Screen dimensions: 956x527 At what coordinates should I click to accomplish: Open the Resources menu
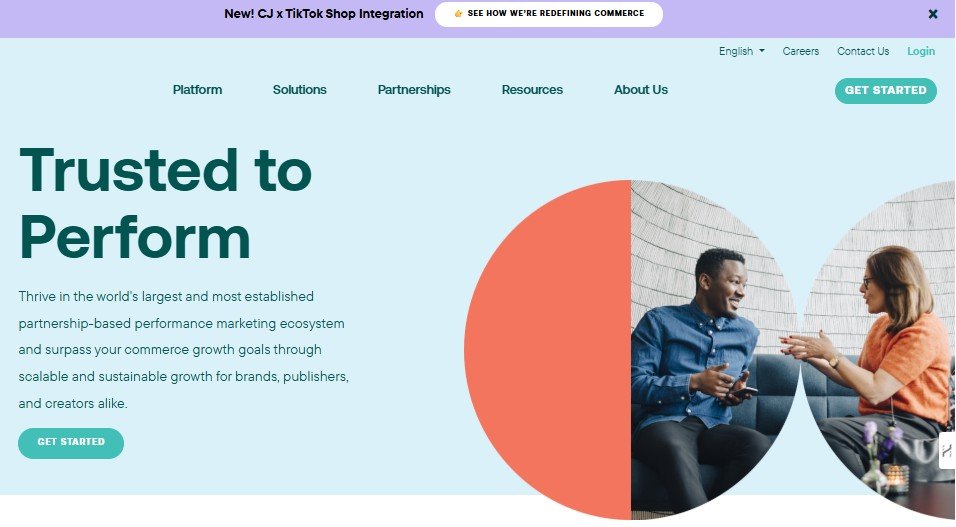532,90
